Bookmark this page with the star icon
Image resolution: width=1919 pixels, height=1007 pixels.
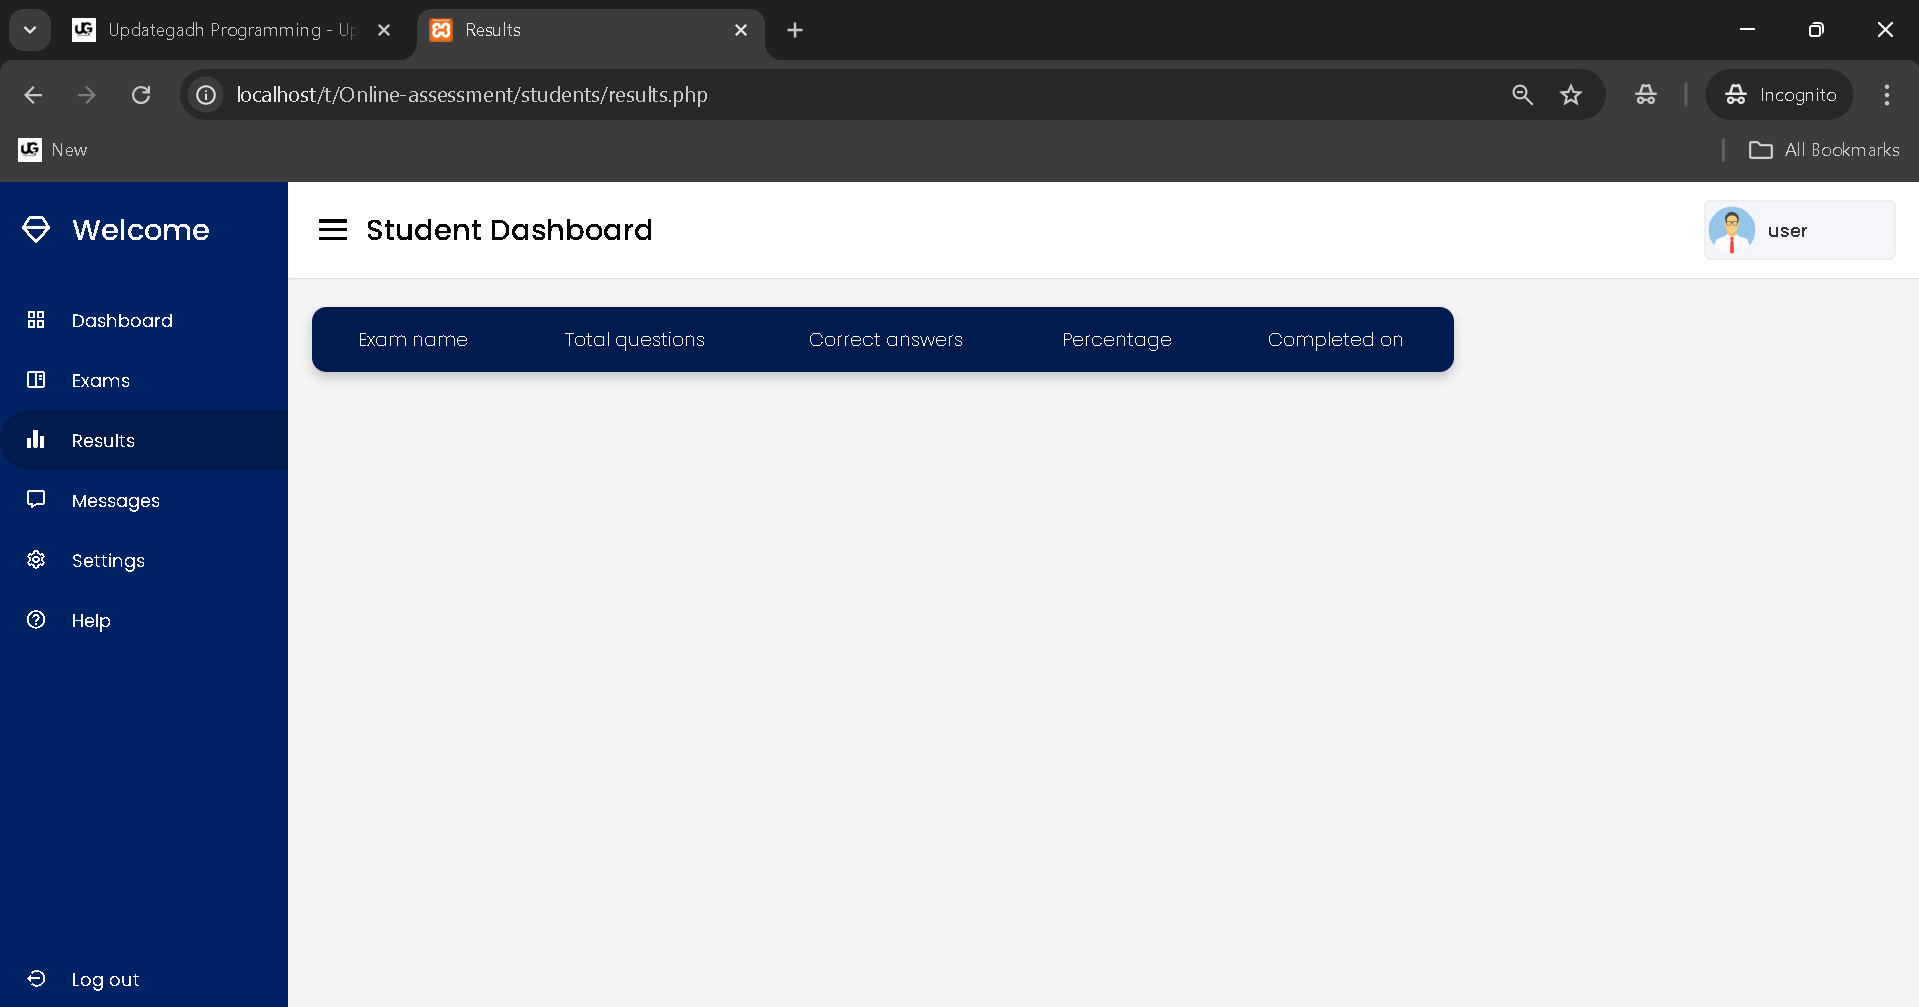pos(1571,95)
